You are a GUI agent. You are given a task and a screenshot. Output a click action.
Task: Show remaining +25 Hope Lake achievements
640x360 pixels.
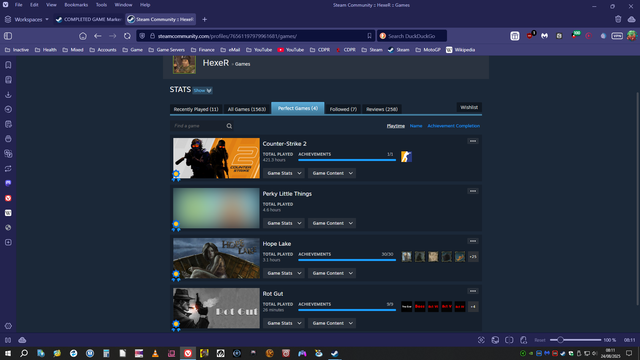click(473, 257)
